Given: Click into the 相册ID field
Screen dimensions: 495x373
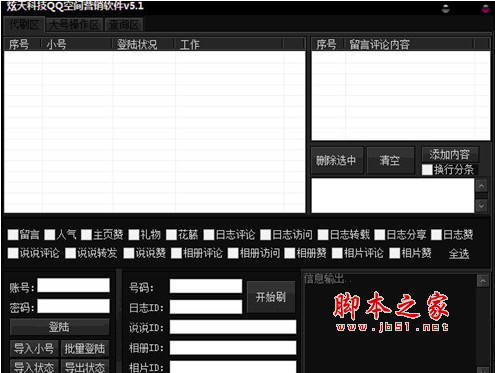Looking at the screenshot, I should point(233,347).
